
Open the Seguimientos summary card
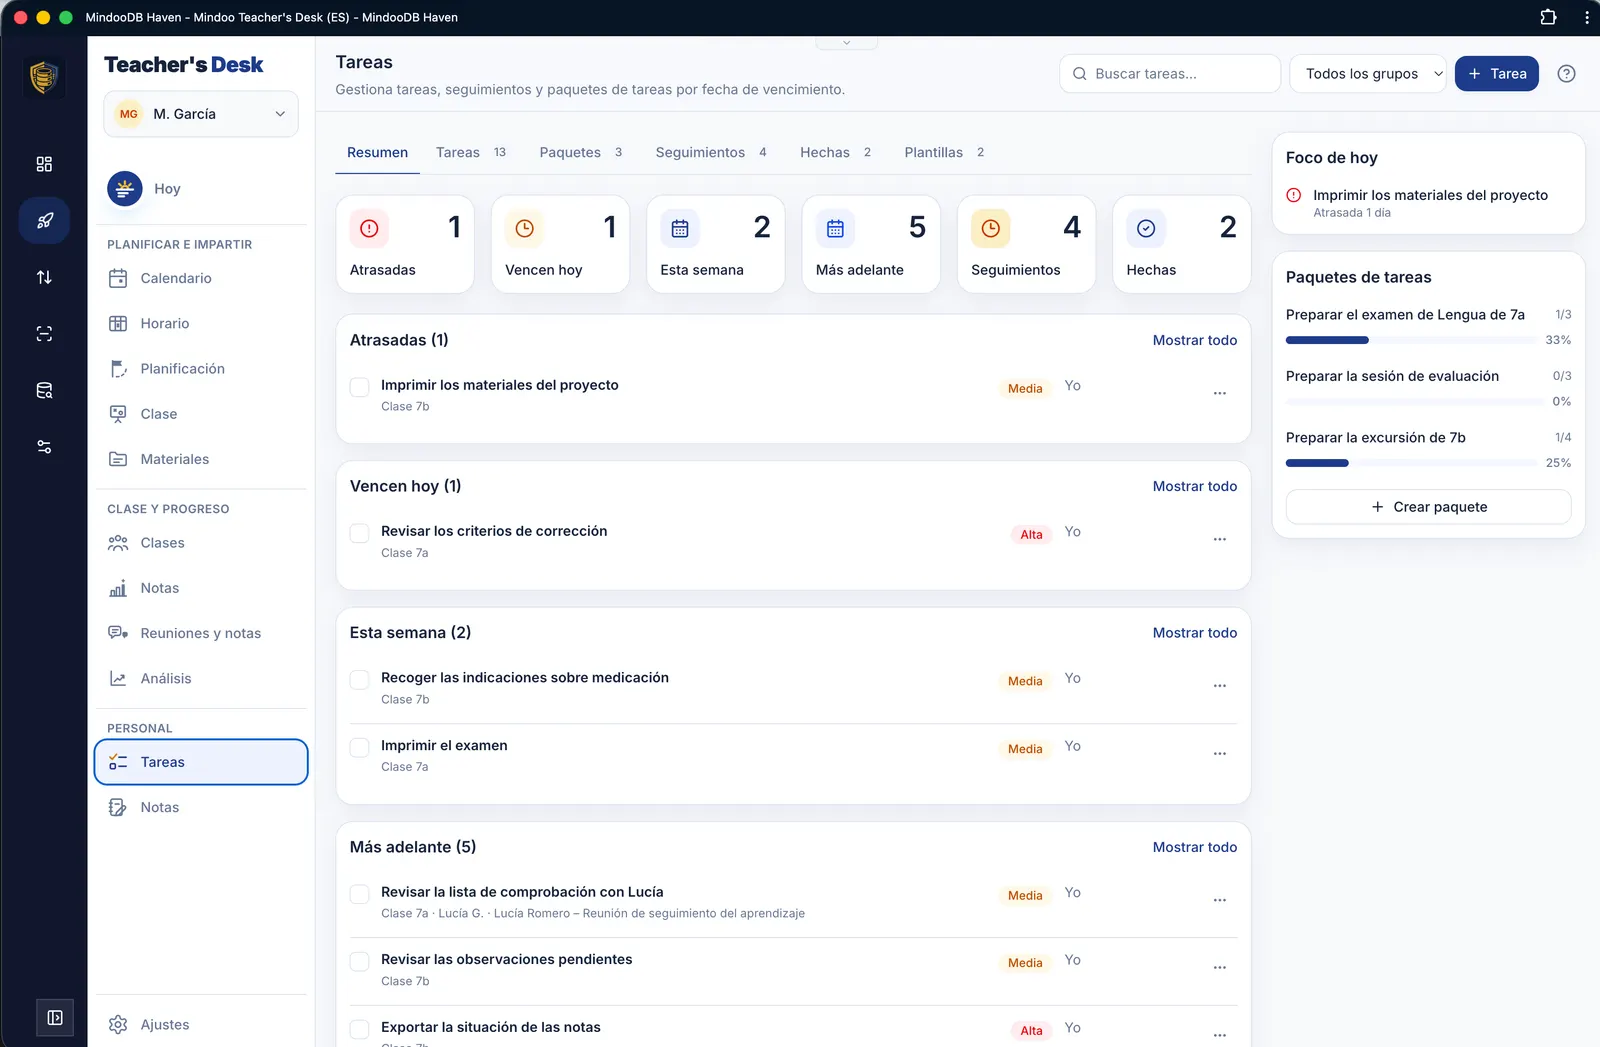pos(1026,245)
